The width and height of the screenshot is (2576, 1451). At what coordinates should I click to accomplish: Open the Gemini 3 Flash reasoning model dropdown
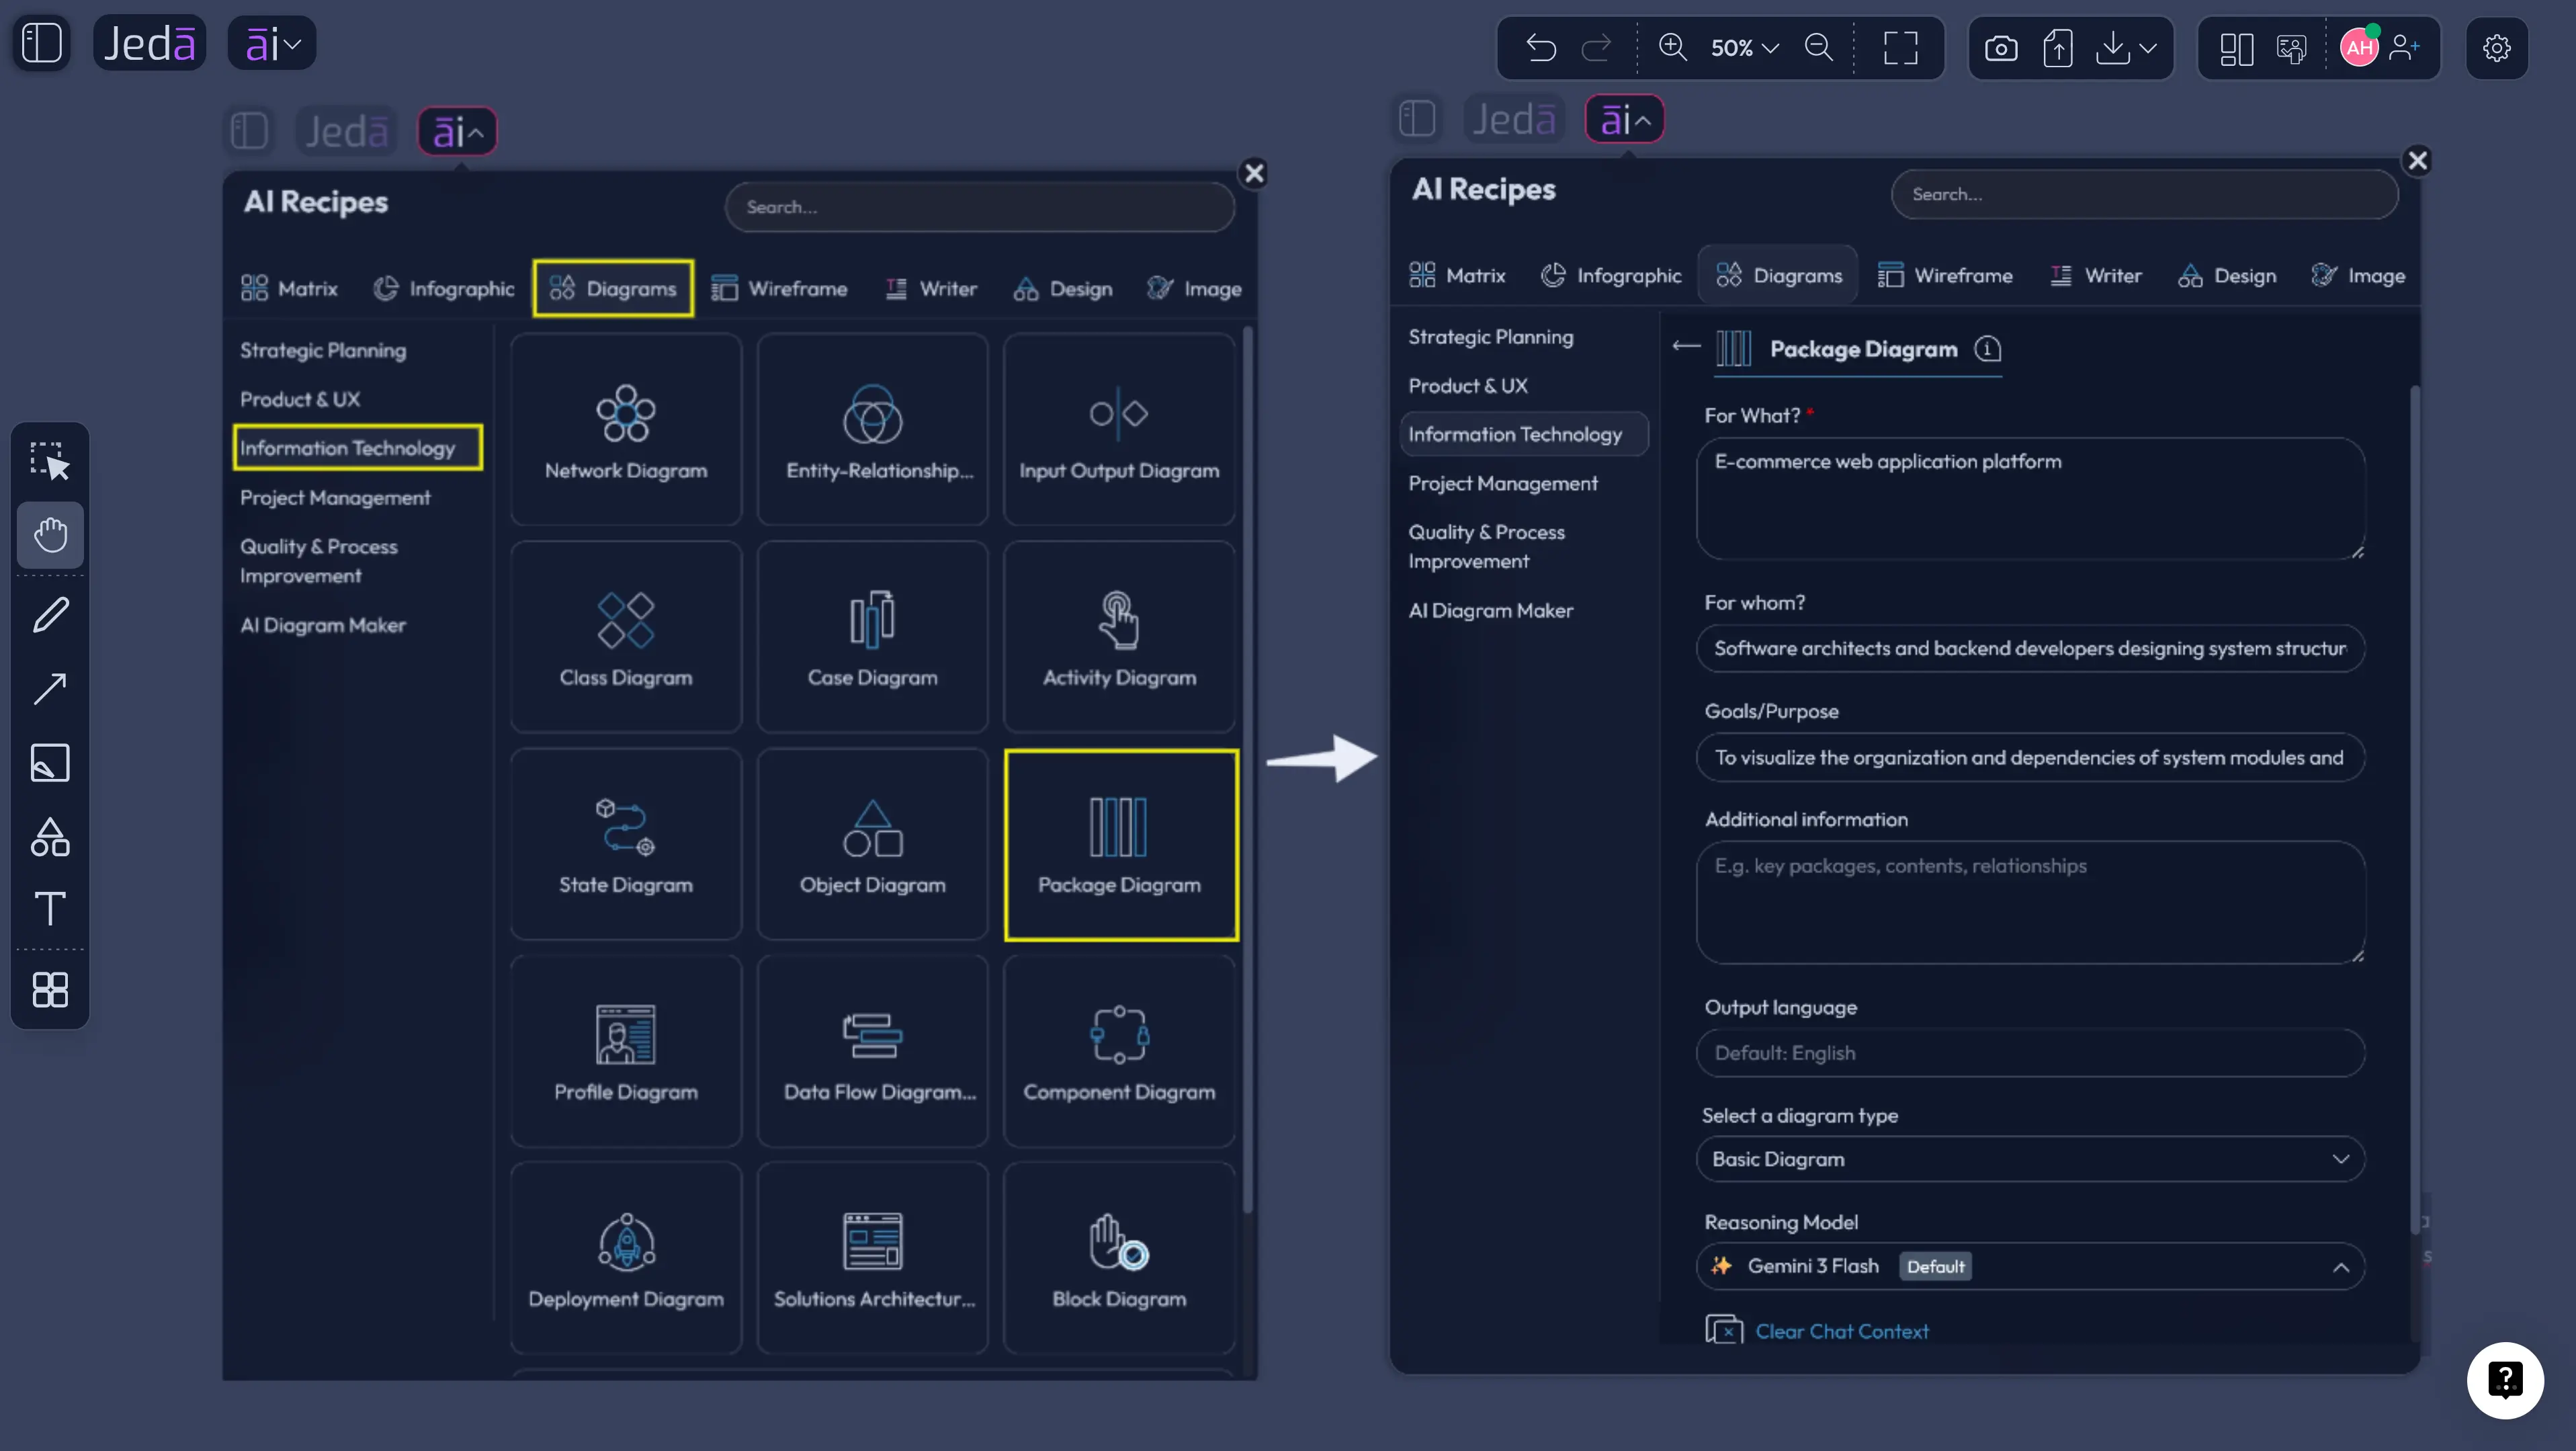click(x=2031, y=1267)
